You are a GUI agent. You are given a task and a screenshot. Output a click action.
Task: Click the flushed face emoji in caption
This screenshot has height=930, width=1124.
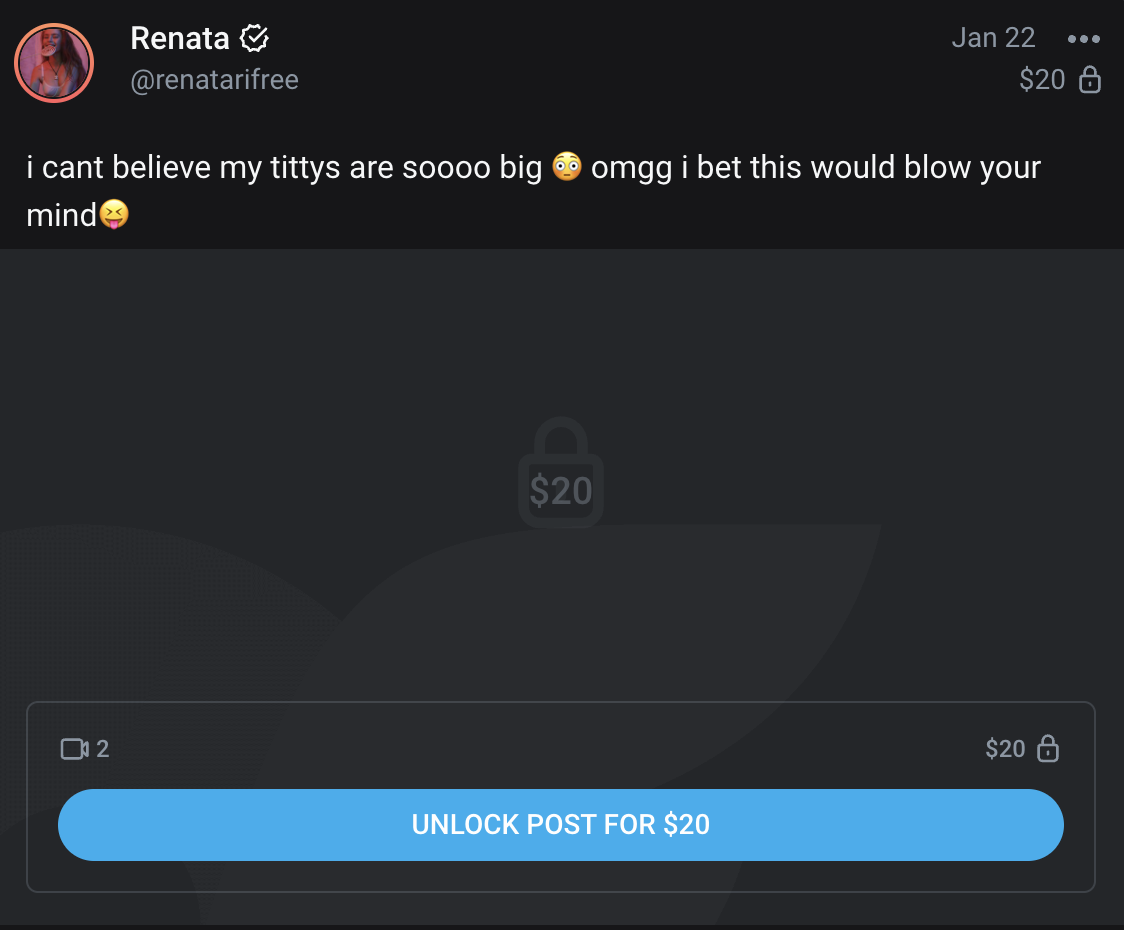pyautogui.click(x=566, y=168)
